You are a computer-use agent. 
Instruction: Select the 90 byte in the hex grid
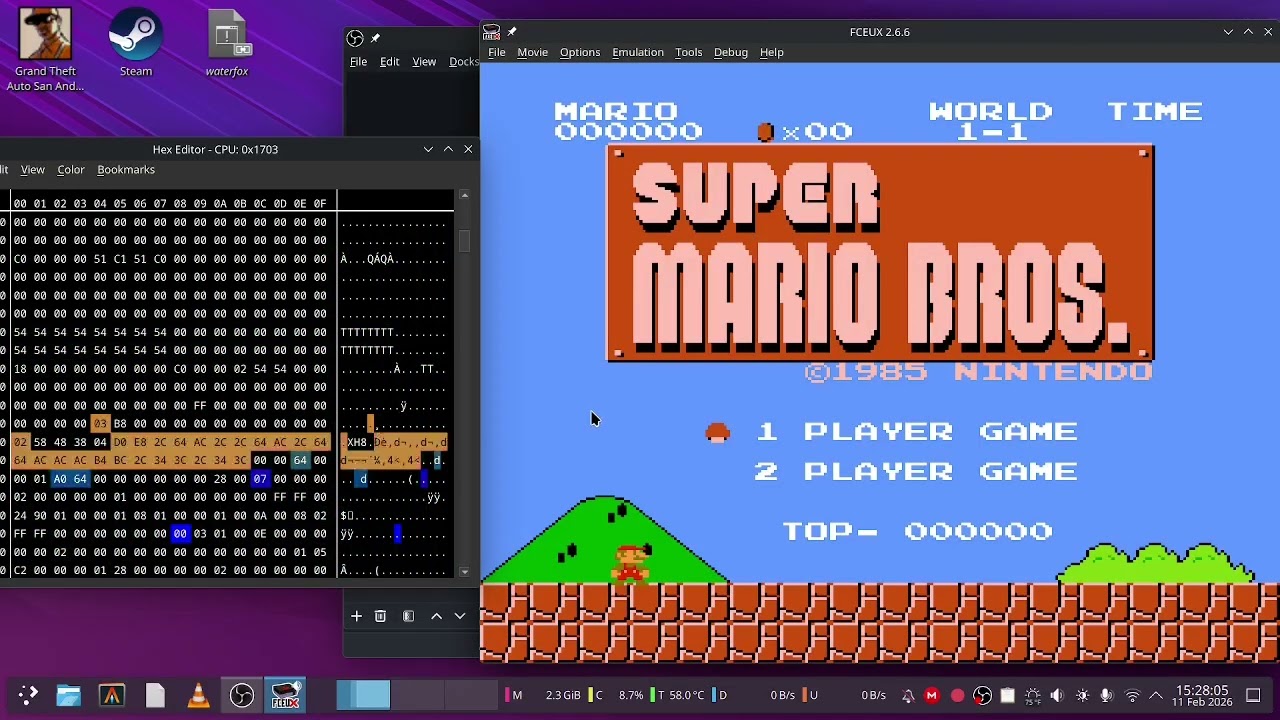(x=40, y=516)
